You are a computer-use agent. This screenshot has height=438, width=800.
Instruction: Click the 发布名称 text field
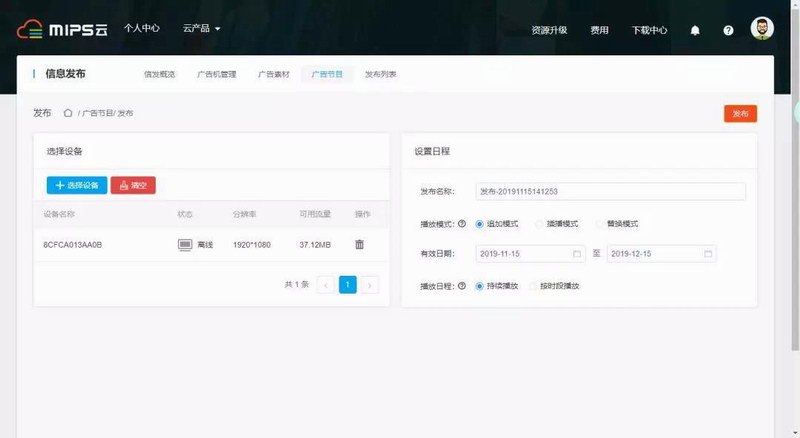pos(610,192)
